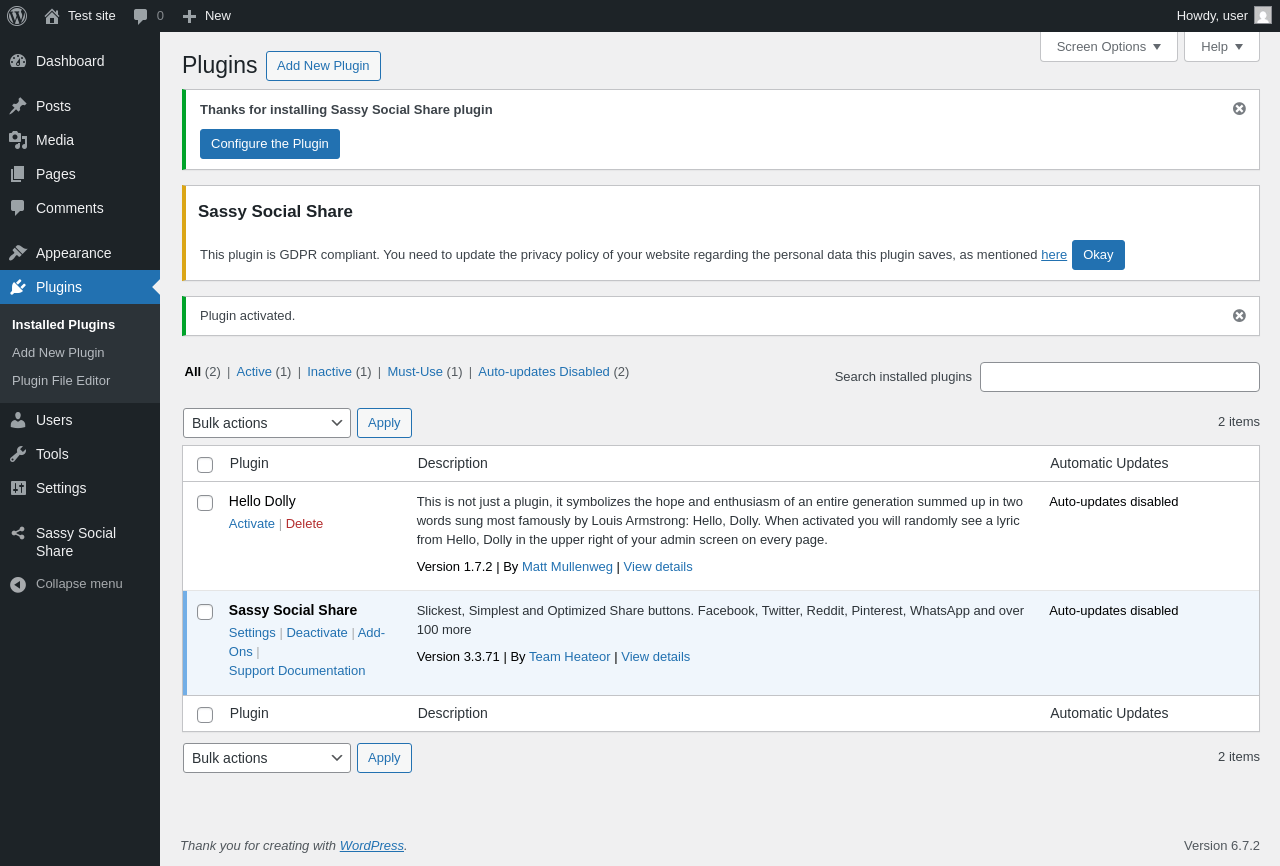Viewport: 1280px width, 866px height.
Task: Dismiss the 'Plugin activated' notice
Action: (1239, 316)
